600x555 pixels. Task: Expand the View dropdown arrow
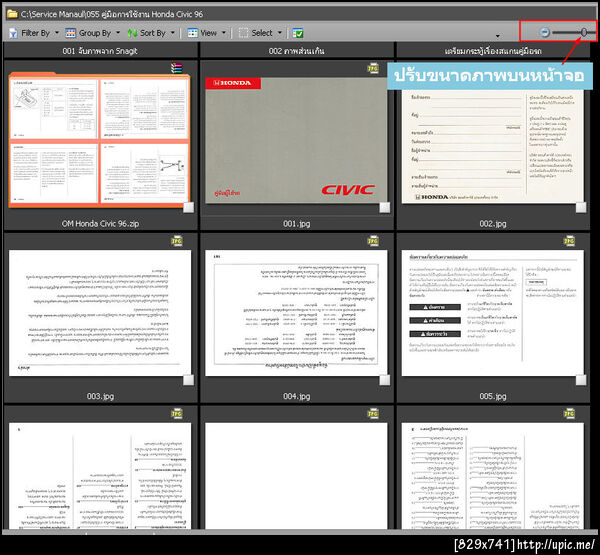tap(223, 33)
